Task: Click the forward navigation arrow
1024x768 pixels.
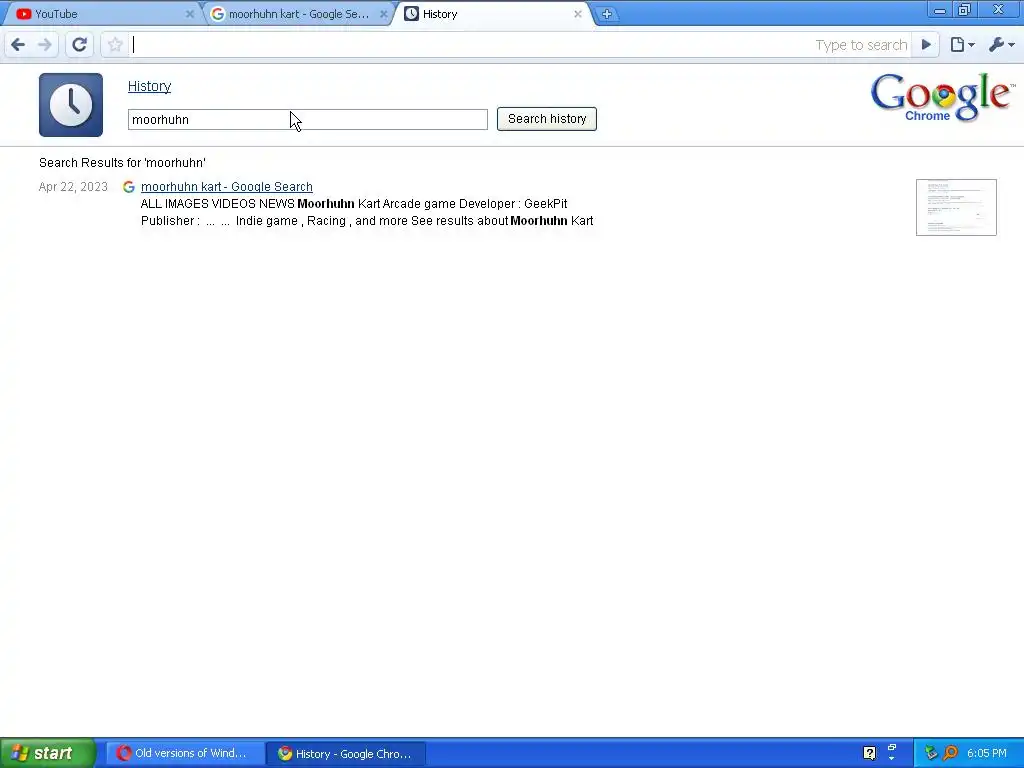Action: pyautogui.click(x=44, y=45)
